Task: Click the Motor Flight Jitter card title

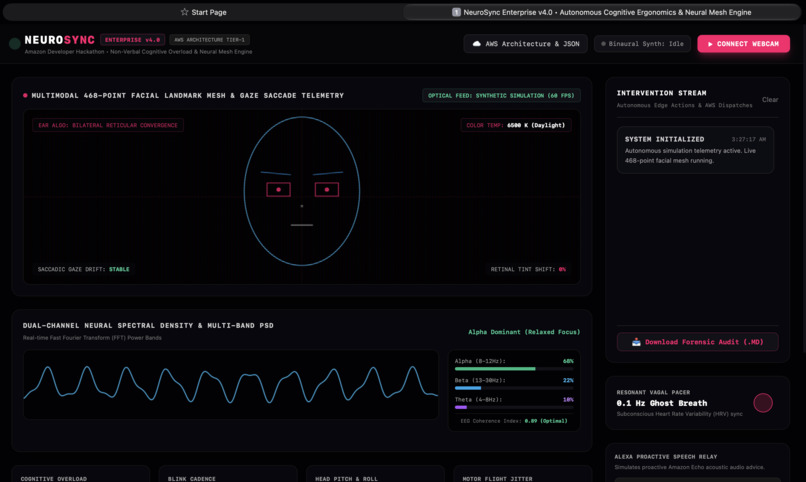Action: click(x=497, y=478)
